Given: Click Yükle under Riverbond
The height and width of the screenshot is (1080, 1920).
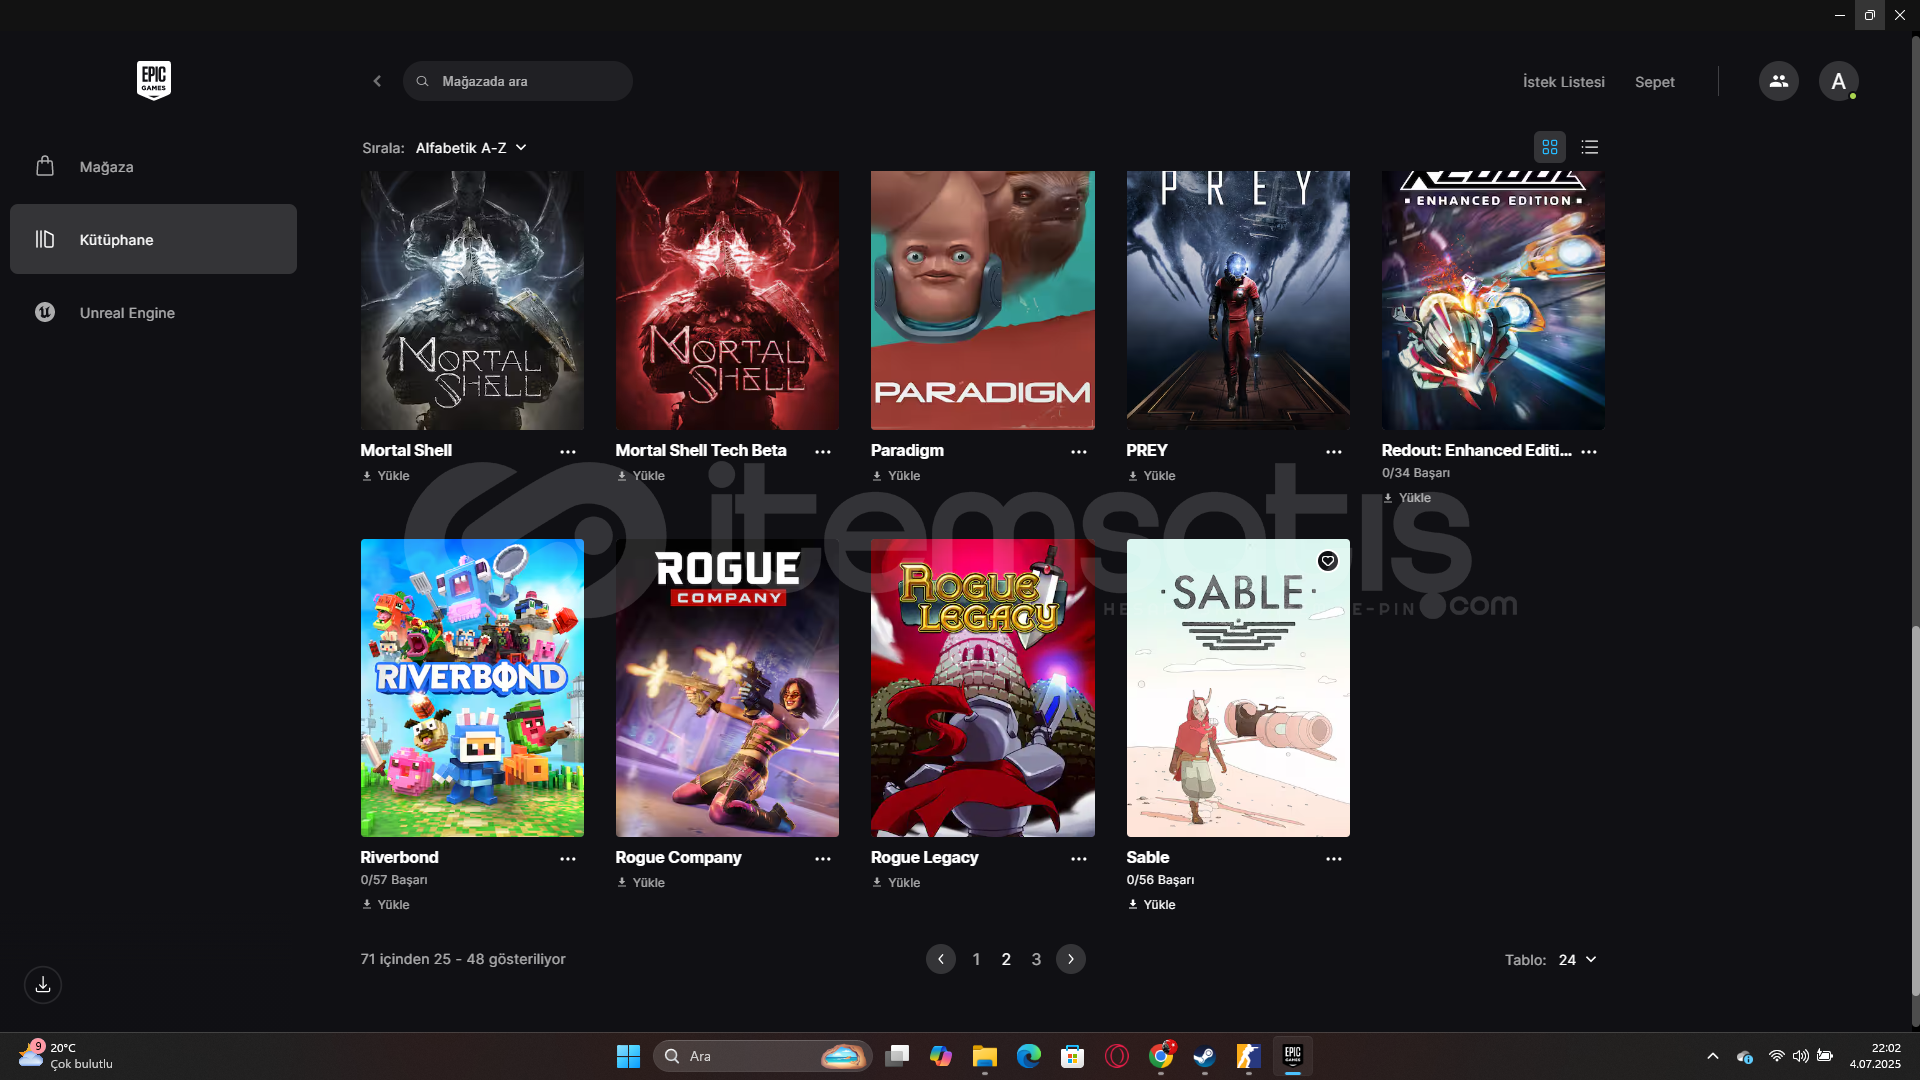Looking at the screenshot, I should point(386,905).
